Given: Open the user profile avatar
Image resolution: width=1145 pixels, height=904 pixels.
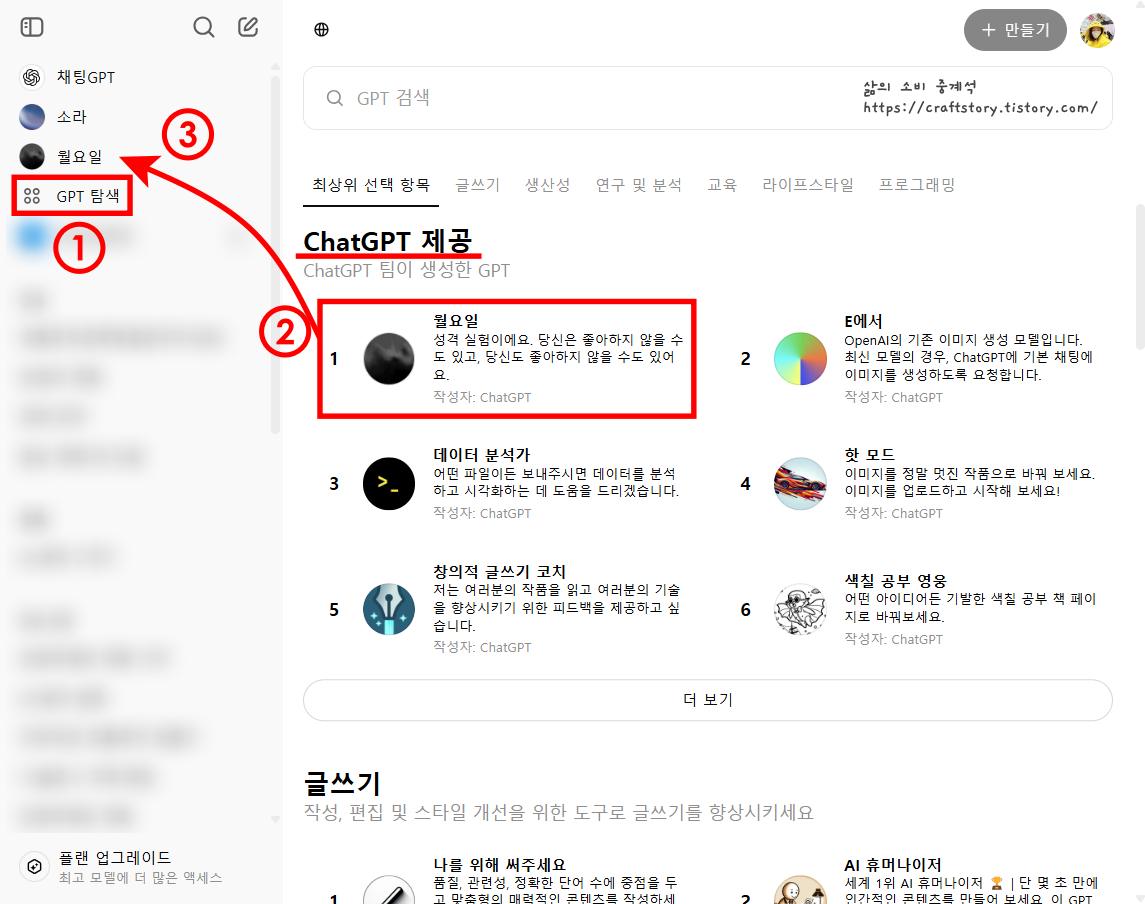Looking at the screenshot, I should pos(1097,31).
